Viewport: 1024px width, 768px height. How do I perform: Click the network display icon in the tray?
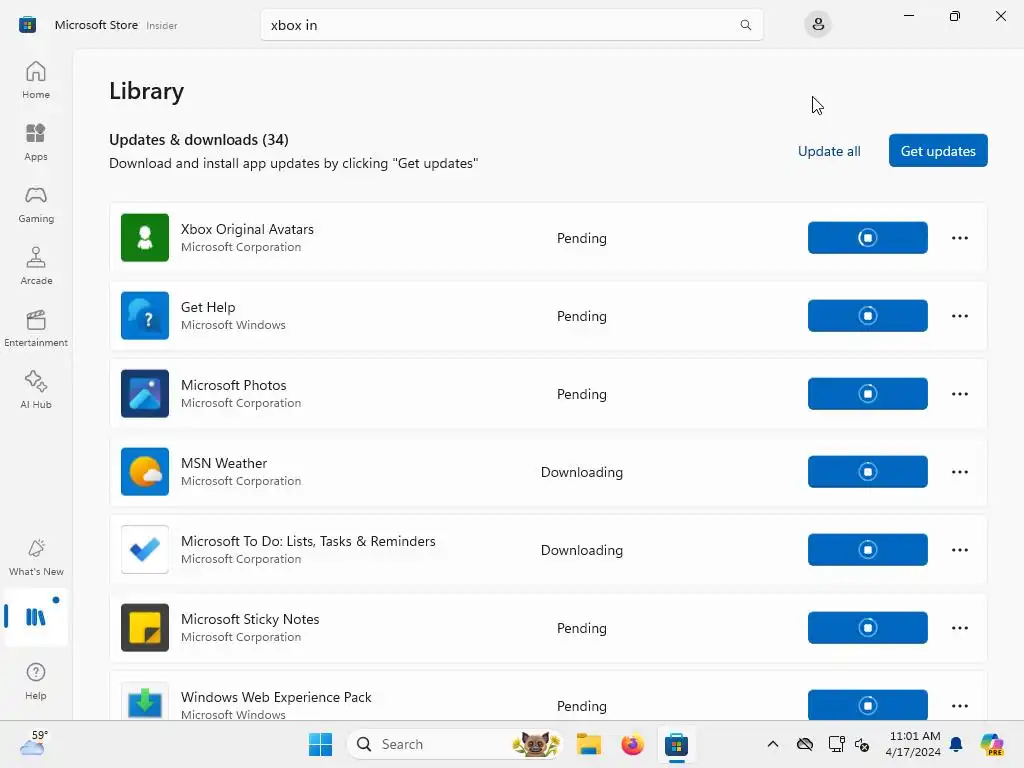836,744
